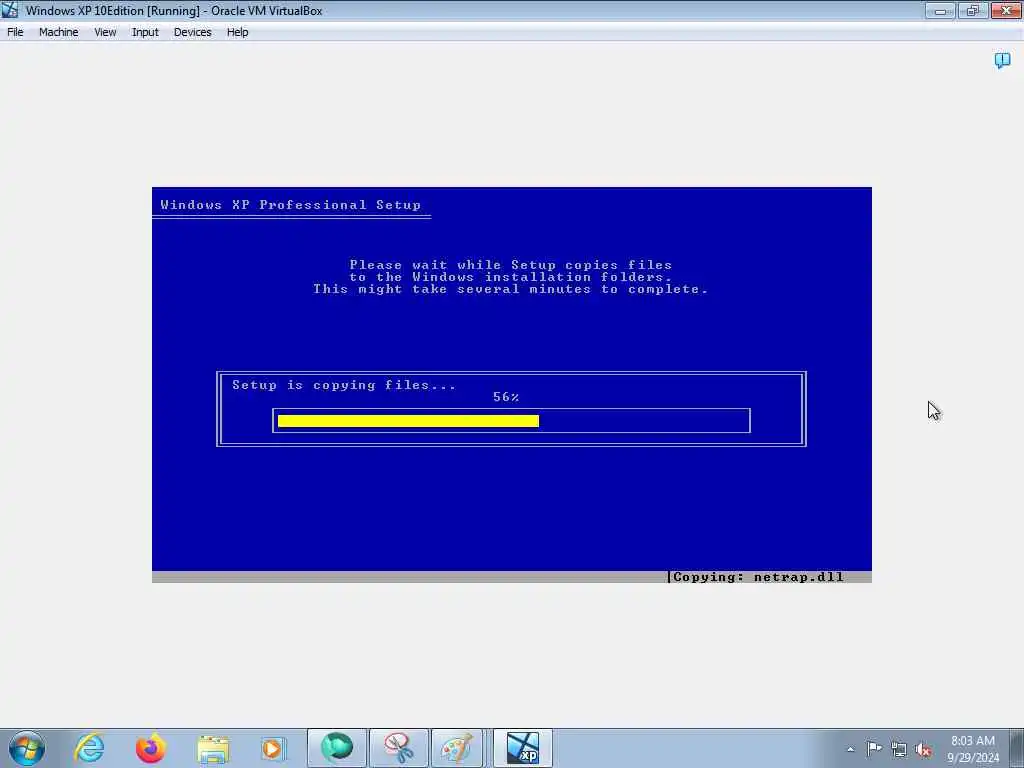Click 'This might take several minutes' line
The height and width of the screenshot is (768, 1024).
click(x=510, y=289)
